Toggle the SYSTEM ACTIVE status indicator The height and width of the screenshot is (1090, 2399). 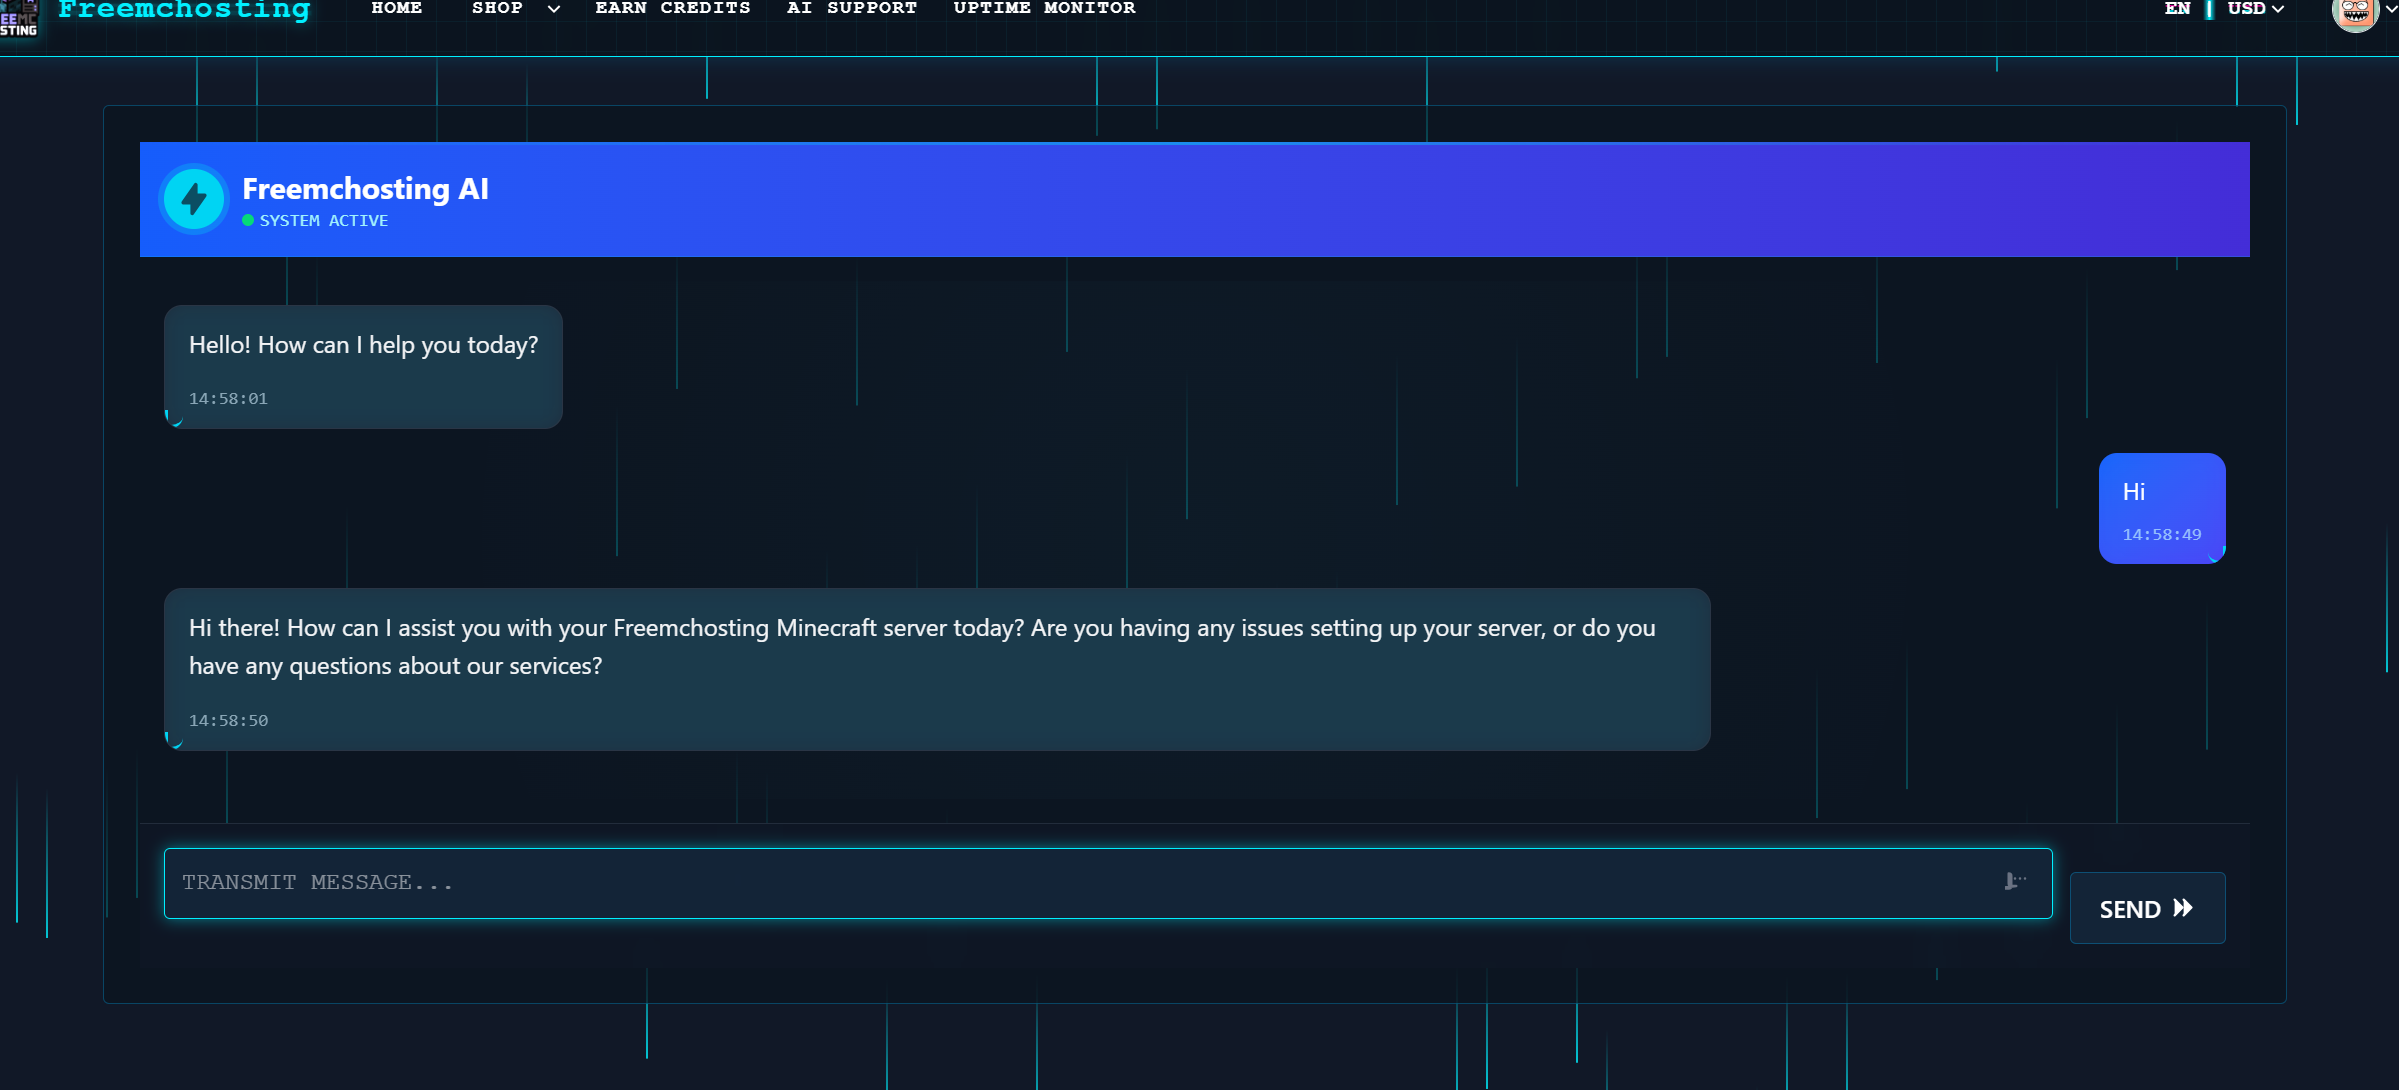pos(316,220)
